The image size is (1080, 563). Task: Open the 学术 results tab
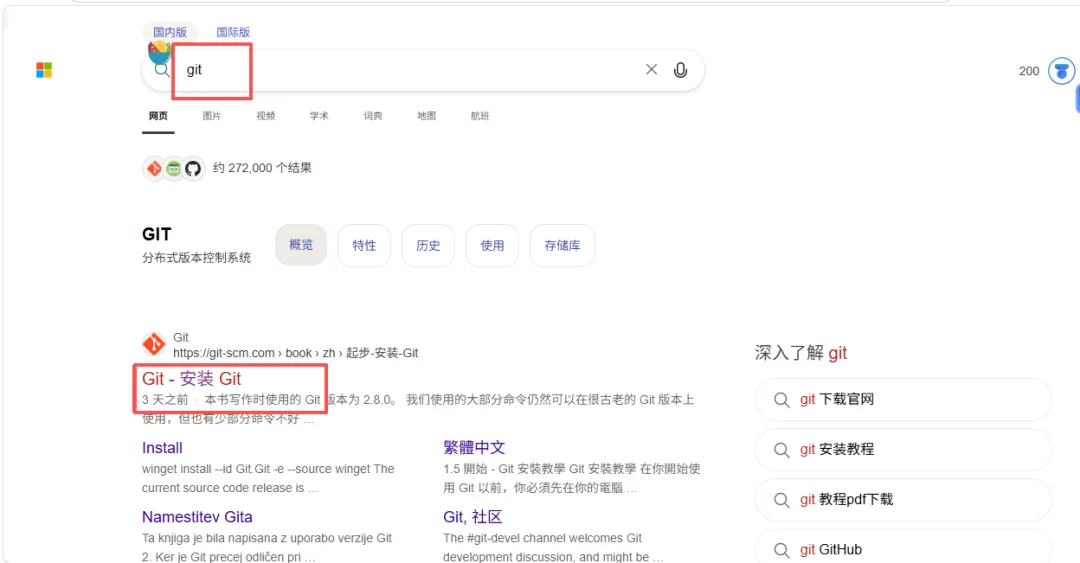(x=319, y=116)
